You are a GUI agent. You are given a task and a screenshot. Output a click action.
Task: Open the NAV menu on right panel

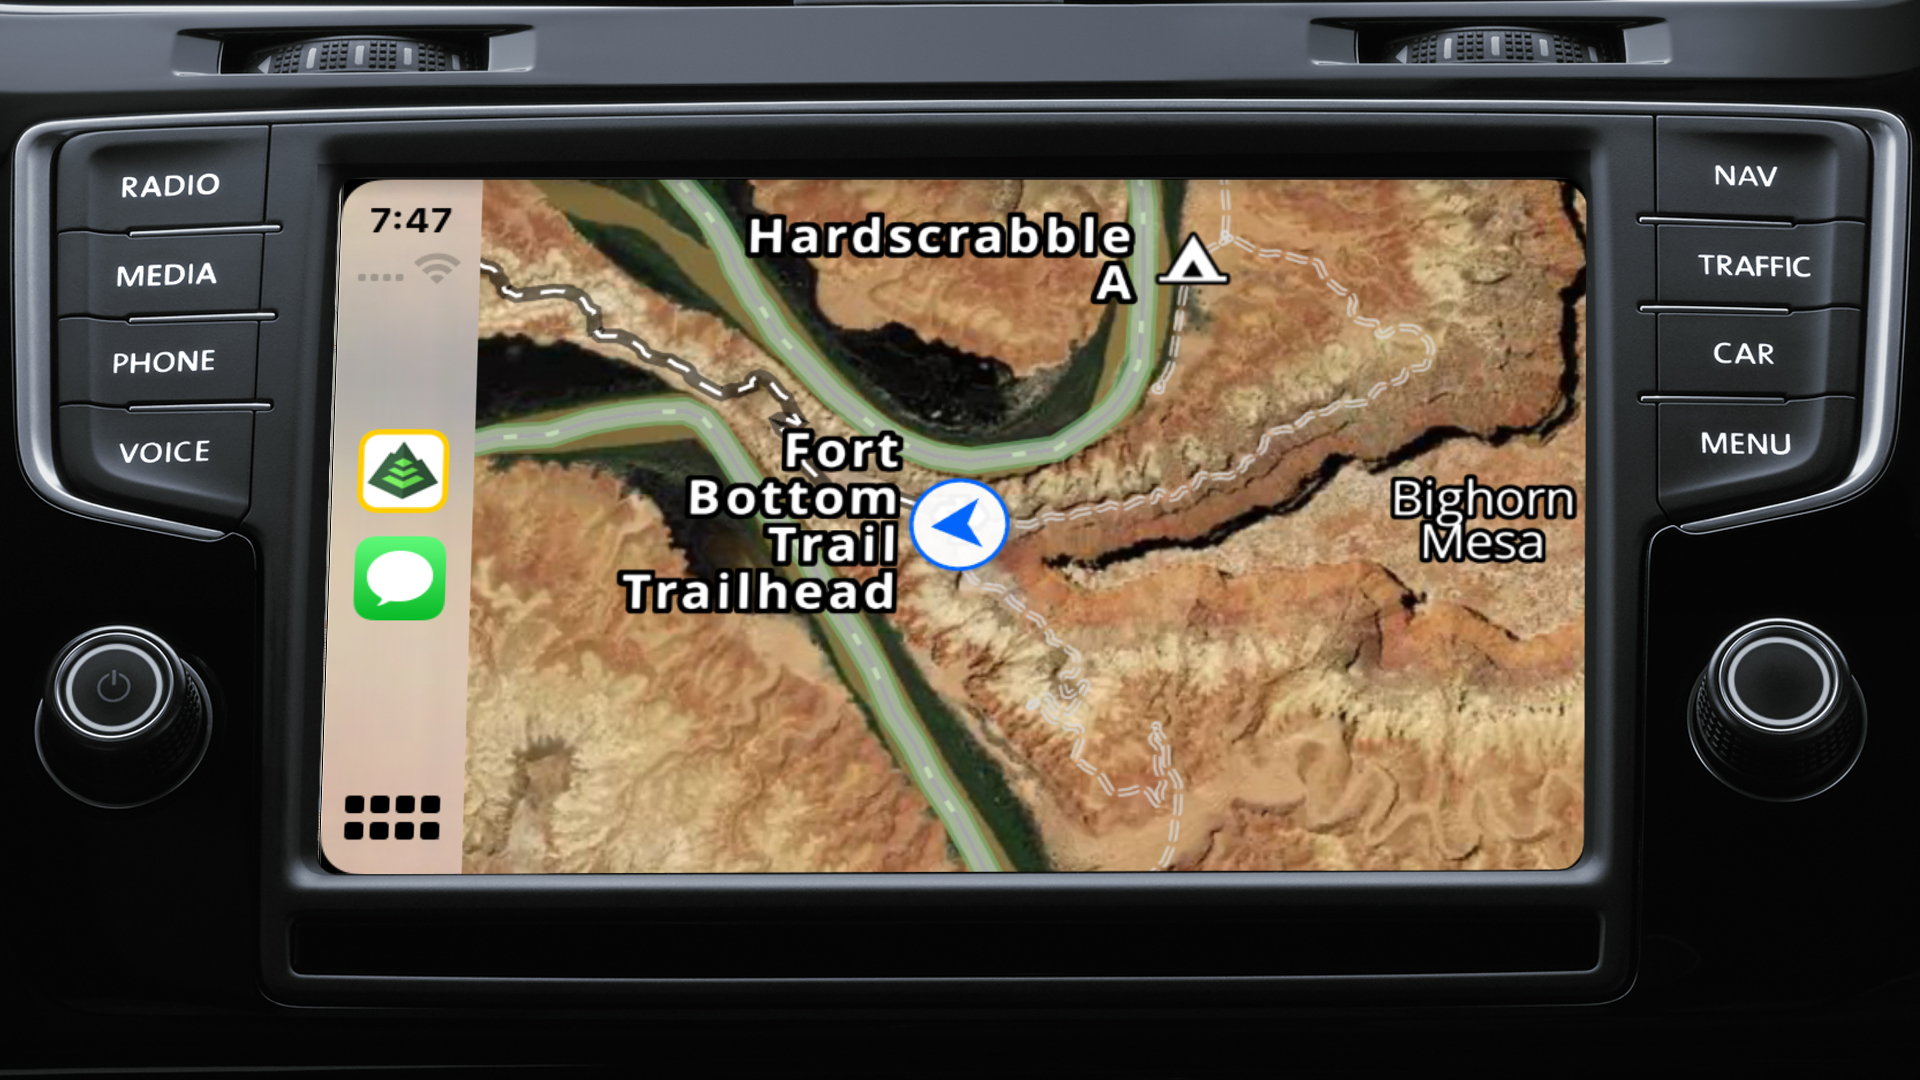(1743, 174)
